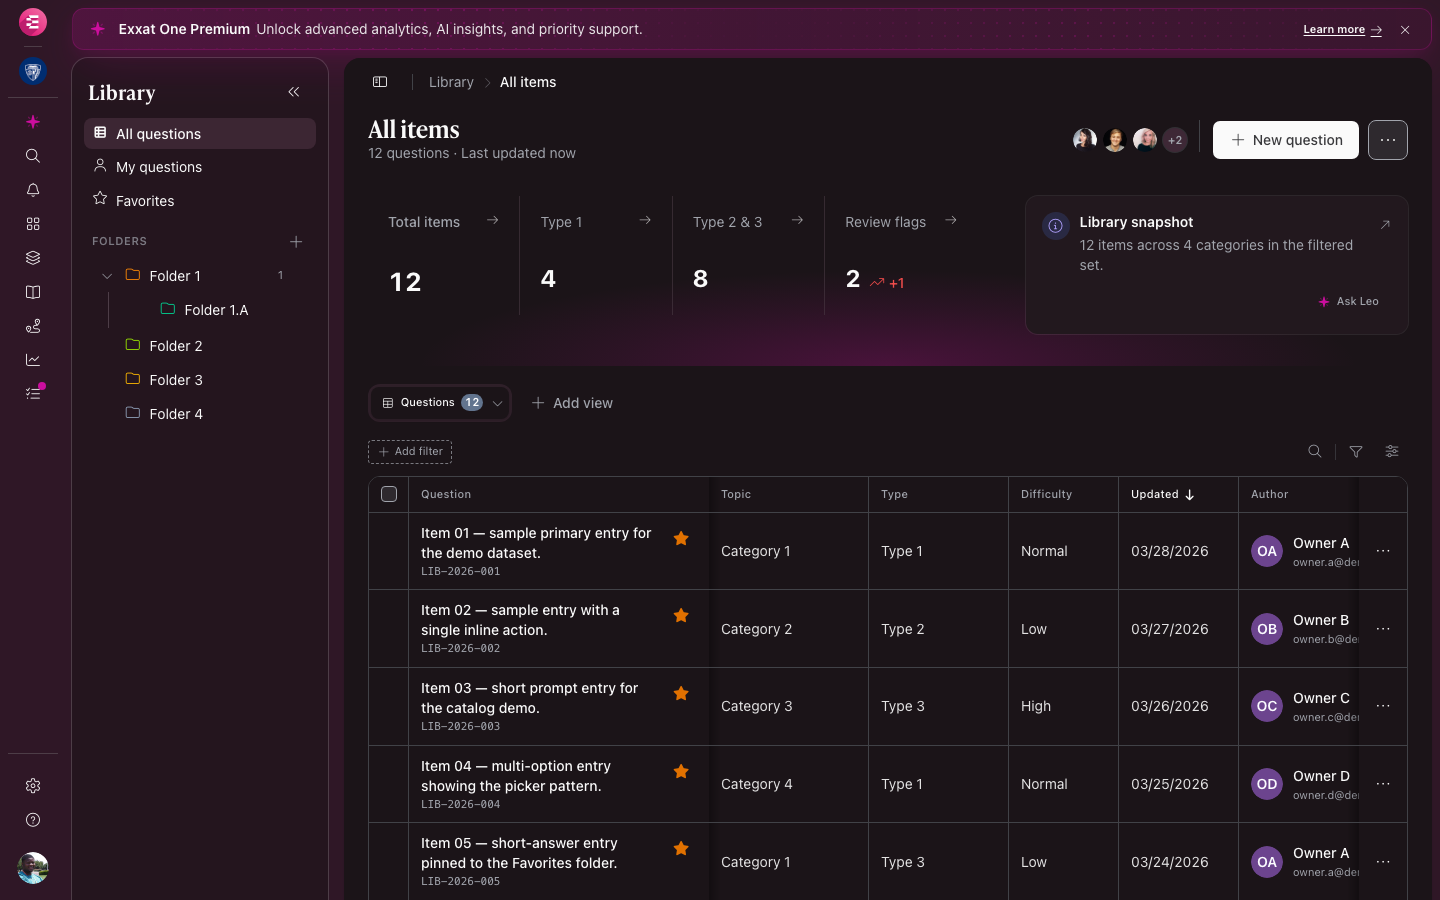Open the table filter funnel icon
The image size is (1440, 900).
click(x=1356, y=452)
